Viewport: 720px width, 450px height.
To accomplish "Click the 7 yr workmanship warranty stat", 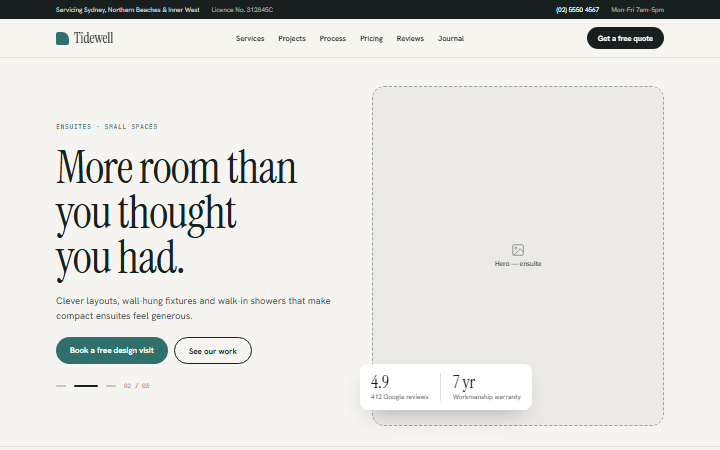I will 487,387.
